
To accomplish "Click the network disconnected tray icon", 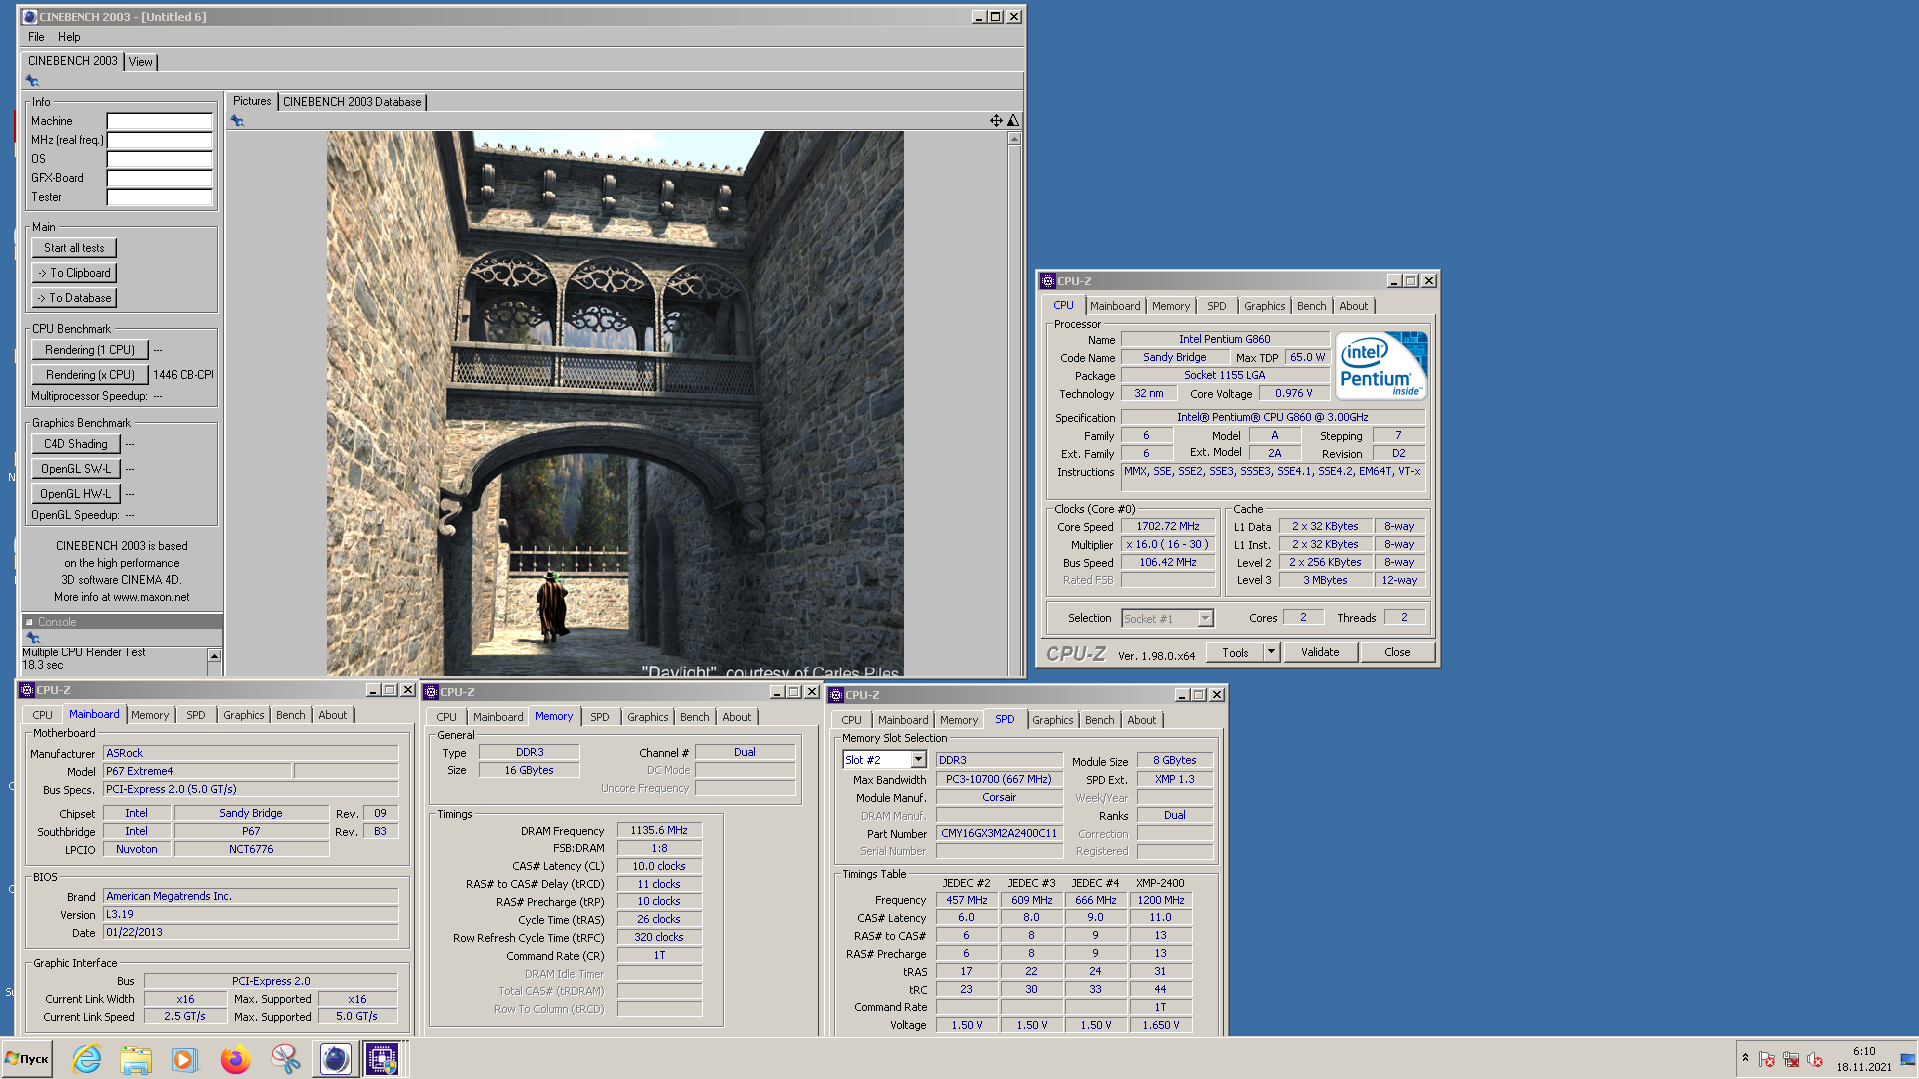I will coord(1791,1060).
